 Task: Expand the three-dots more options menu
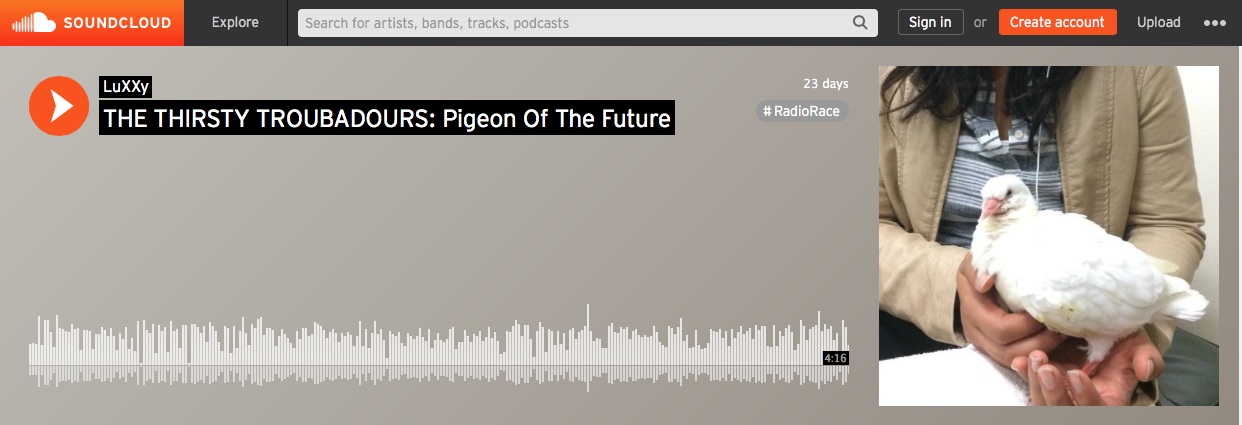[x=1215, y=23]
